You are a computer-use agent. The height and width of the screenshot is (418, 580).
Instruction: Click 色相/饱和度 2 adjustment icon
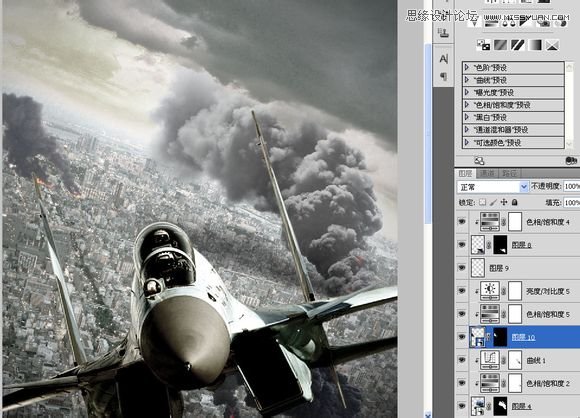pos(490,383)
